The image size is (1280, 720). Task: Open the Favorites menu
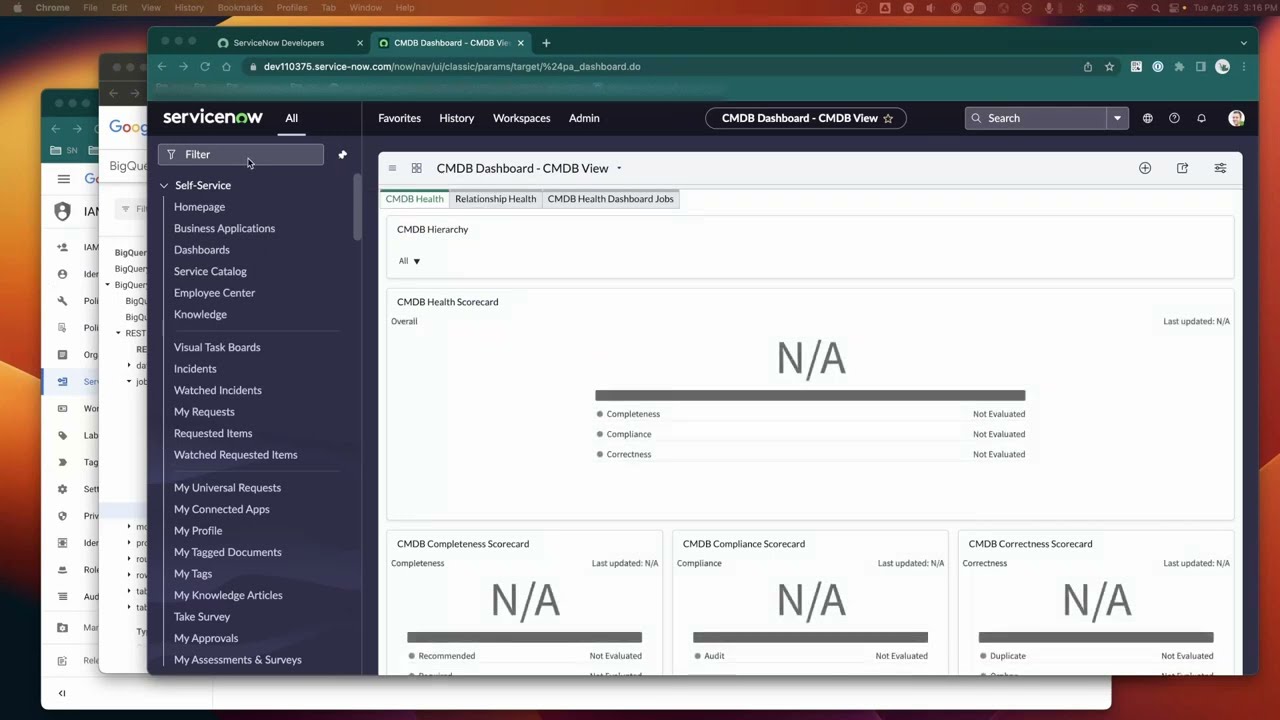(399, 118)
